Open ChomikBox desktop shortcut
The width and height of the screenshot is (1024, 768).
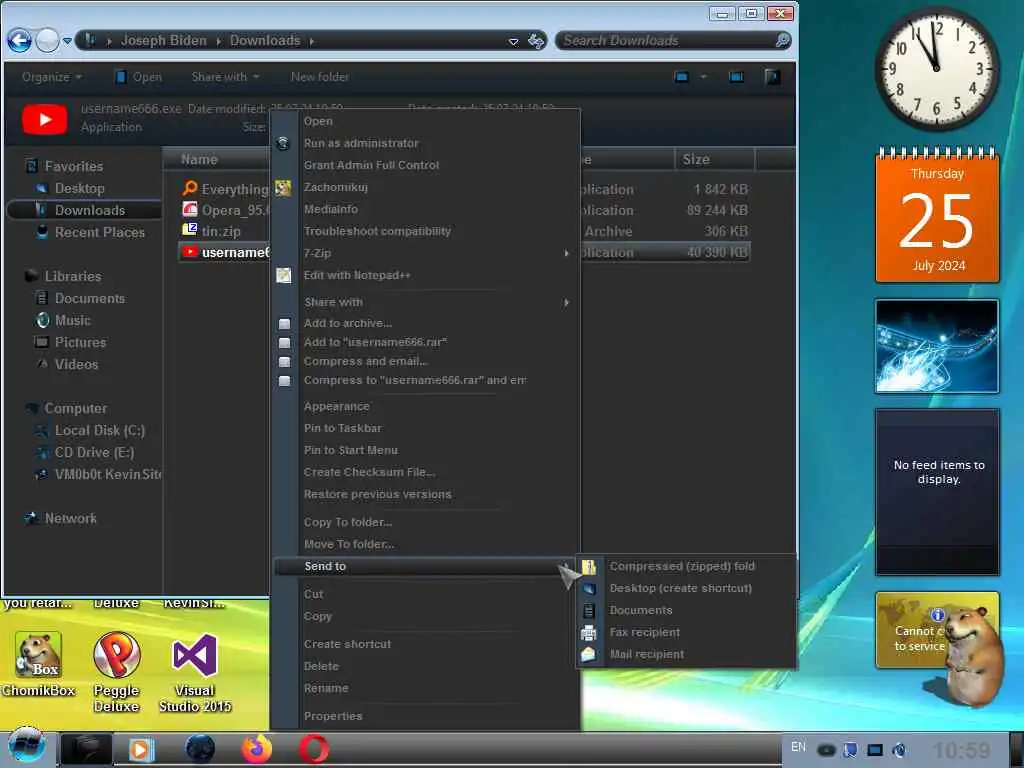coord(39,665)
